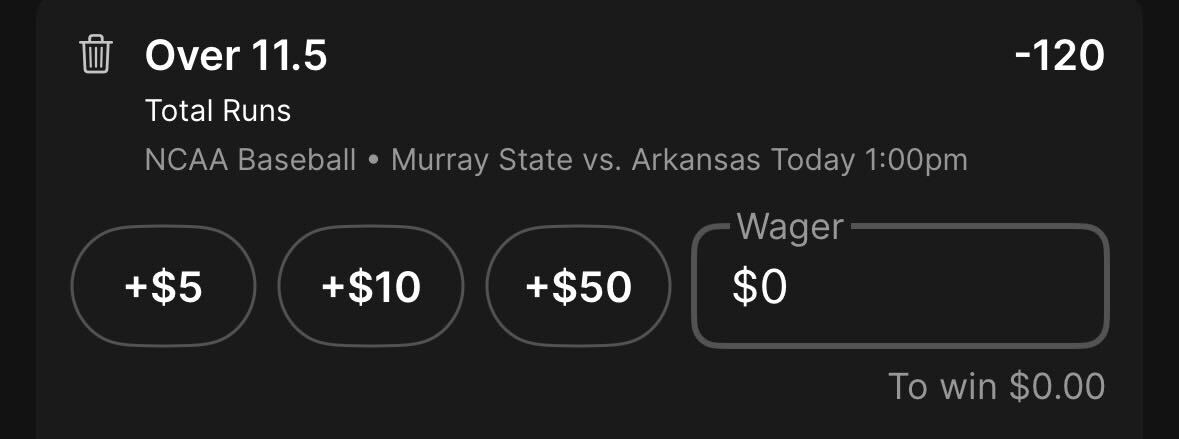Image resolution: width=1179 pixels, height=439 pixels.
Task: Focus the Wager amount input field
Action: pyautogui.click(x=900, y=286)
